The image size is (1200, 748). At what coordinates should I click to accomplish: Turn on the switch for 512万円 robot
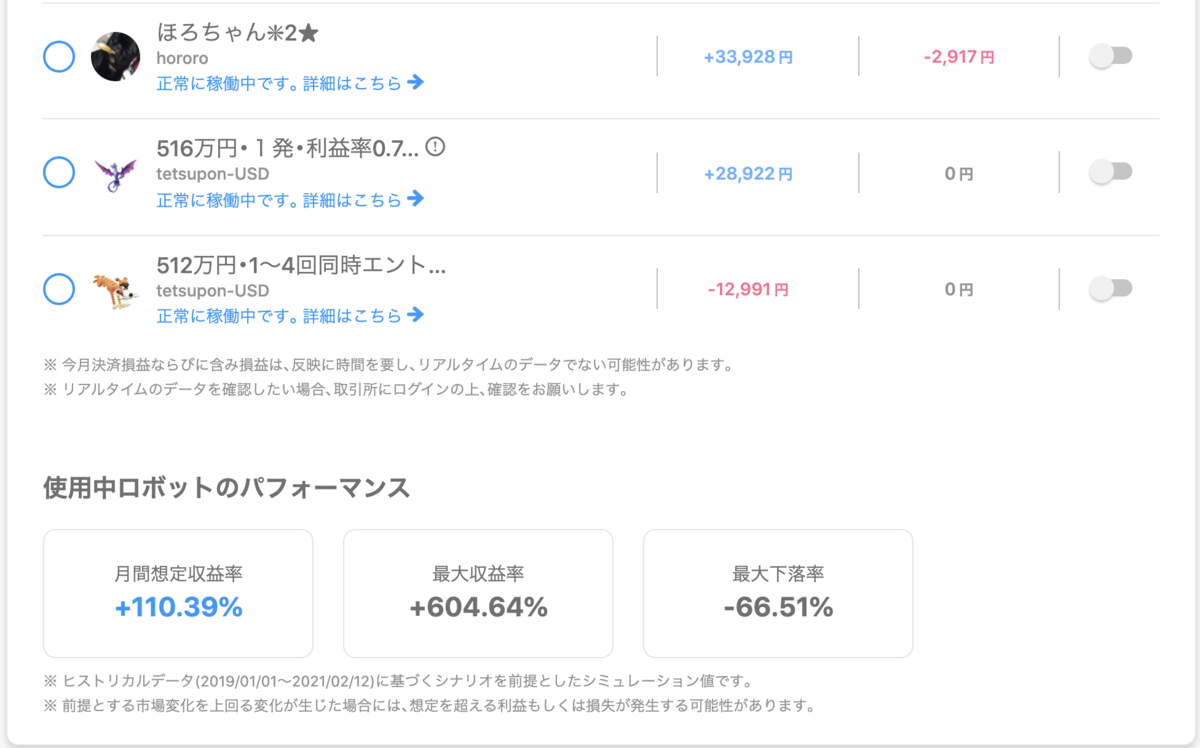pos(1110,289)
